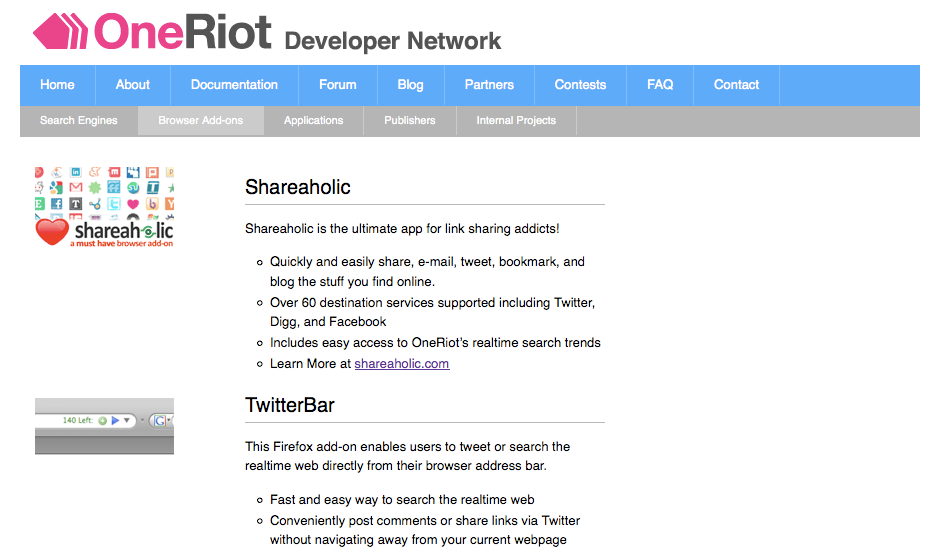Click the bullet 'Includes easy access to OneRiot's realtime search trends'

(435, 342)
